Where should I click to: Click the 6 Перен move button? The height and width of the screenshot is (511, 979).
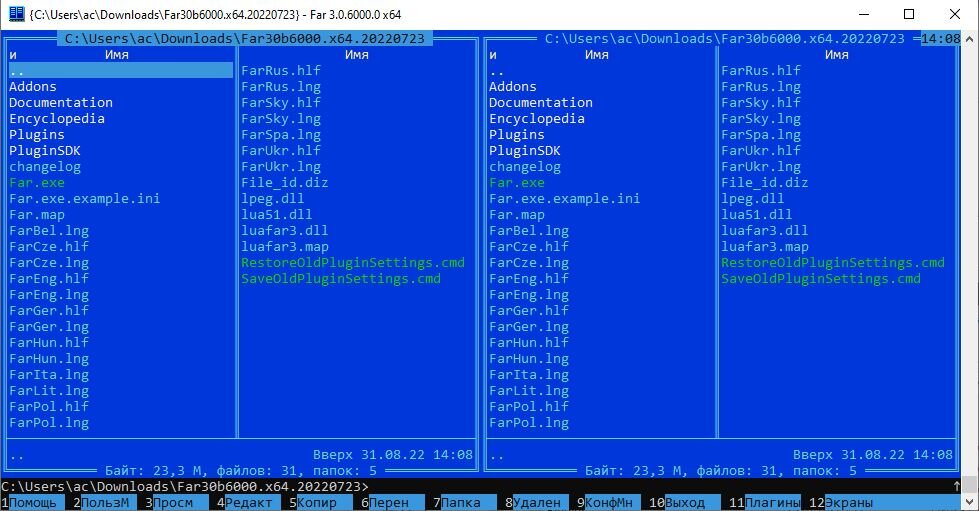[393, 502]
